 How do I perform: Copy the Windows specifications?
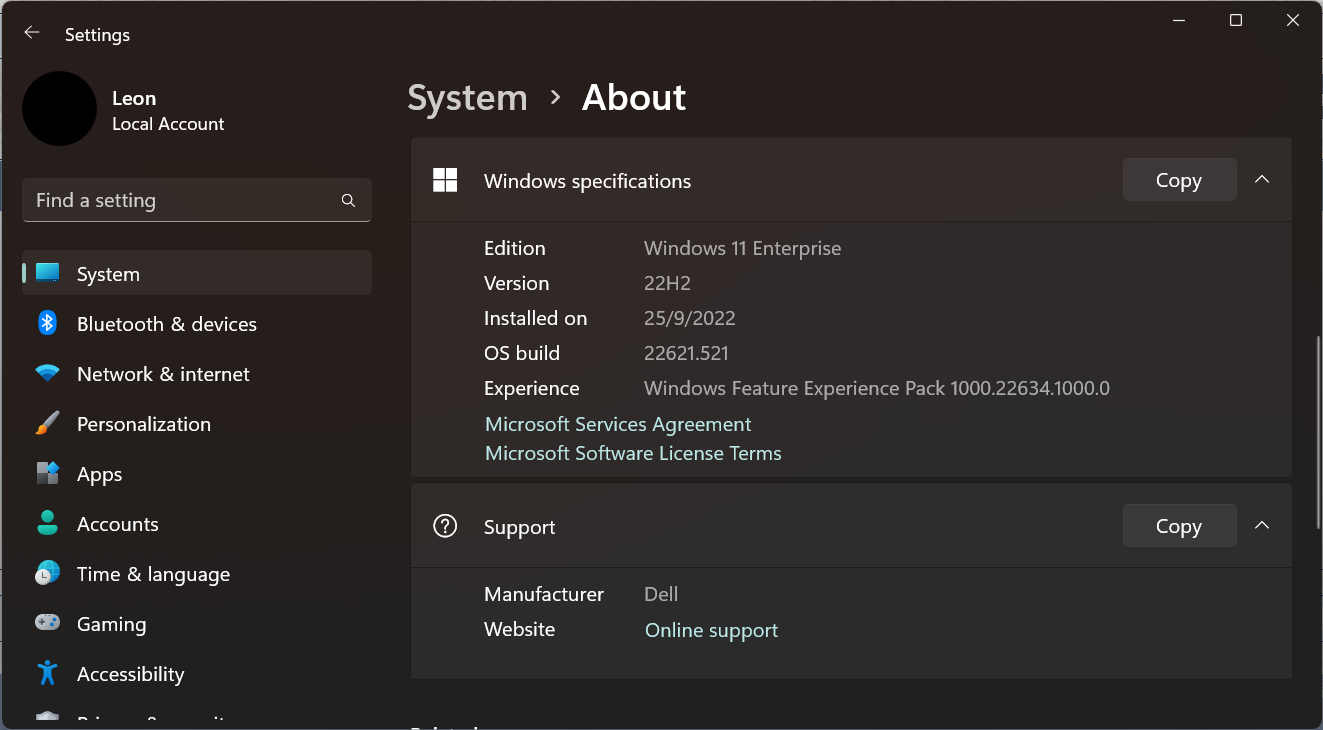(1179, 180)
